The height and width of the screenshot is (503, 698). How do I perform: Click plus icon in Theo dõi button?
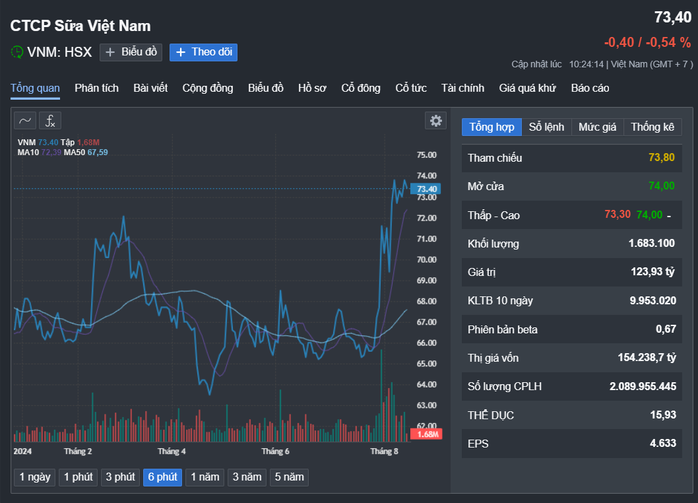click(180, 53)
